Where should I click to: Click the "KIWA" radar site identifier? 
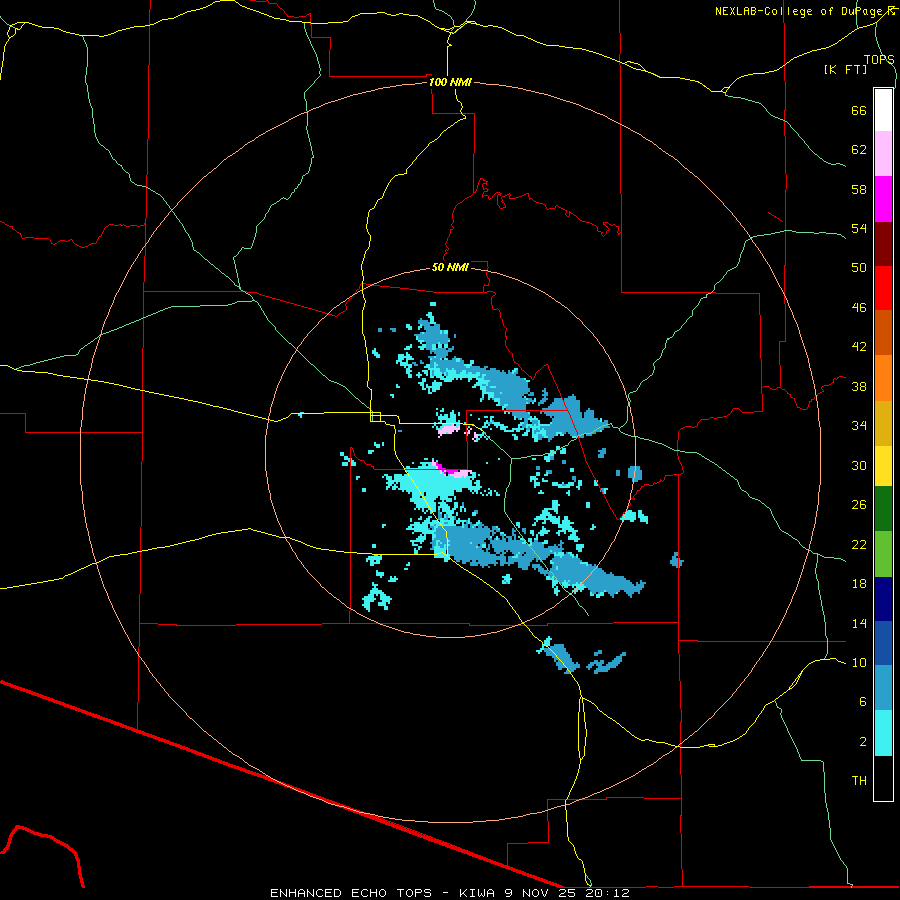[477, 893]
